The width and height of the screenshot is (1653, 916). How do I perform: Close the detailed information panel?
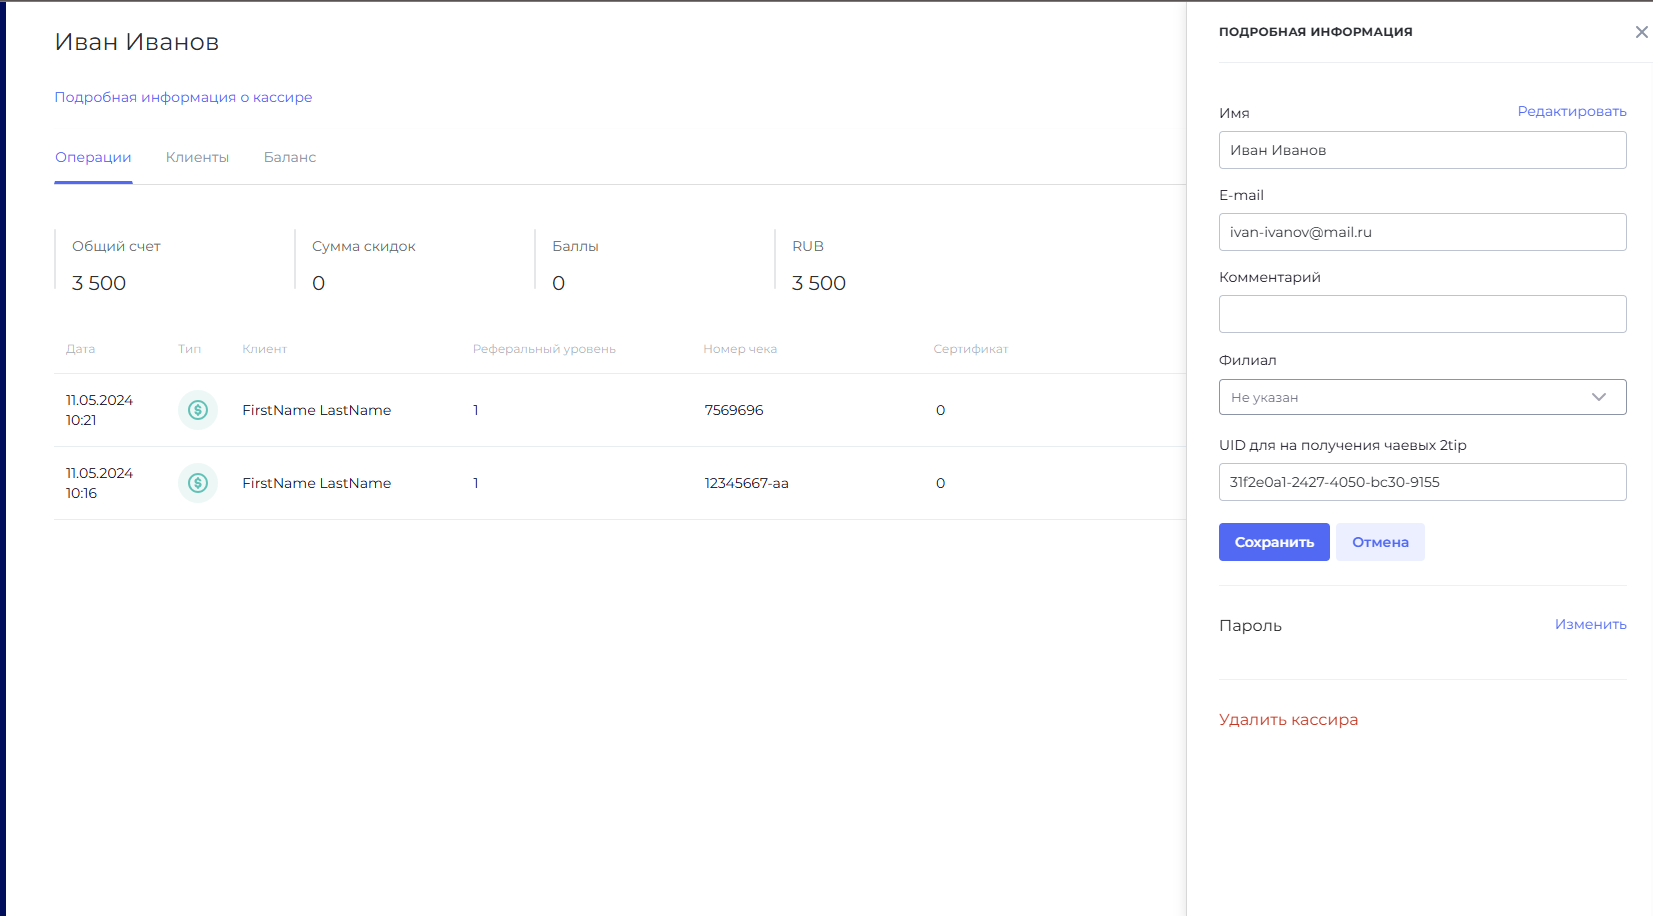pyautogui.click(x=1641, y=32)
